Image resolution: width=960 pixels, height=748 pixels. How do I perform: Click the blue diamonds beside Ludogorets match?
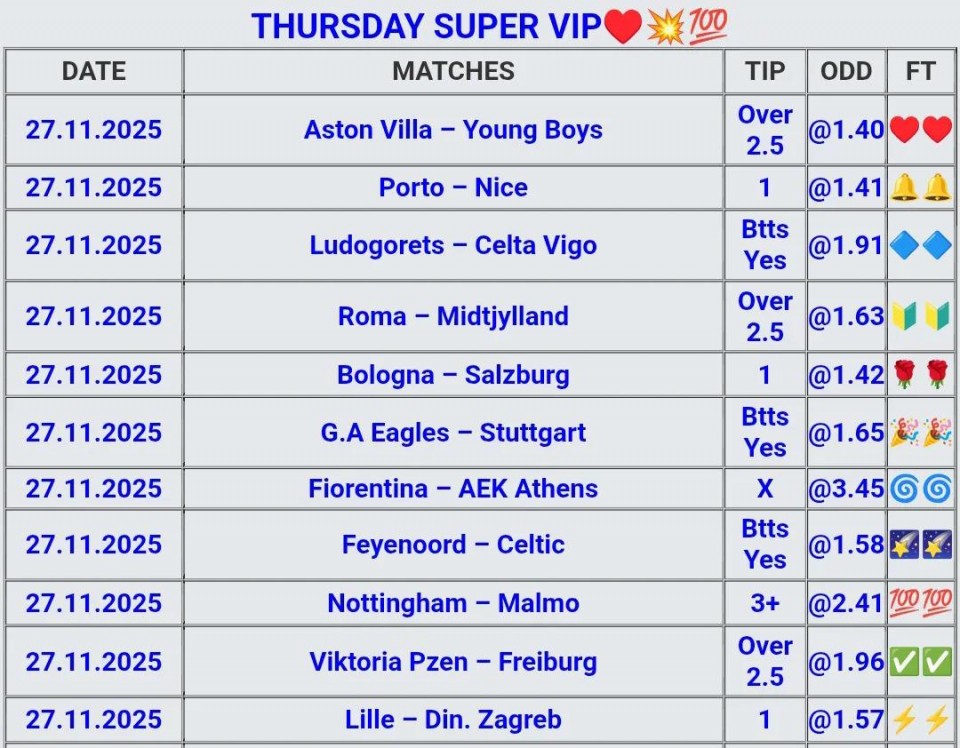pyautogui.click(x=920, y=246)
